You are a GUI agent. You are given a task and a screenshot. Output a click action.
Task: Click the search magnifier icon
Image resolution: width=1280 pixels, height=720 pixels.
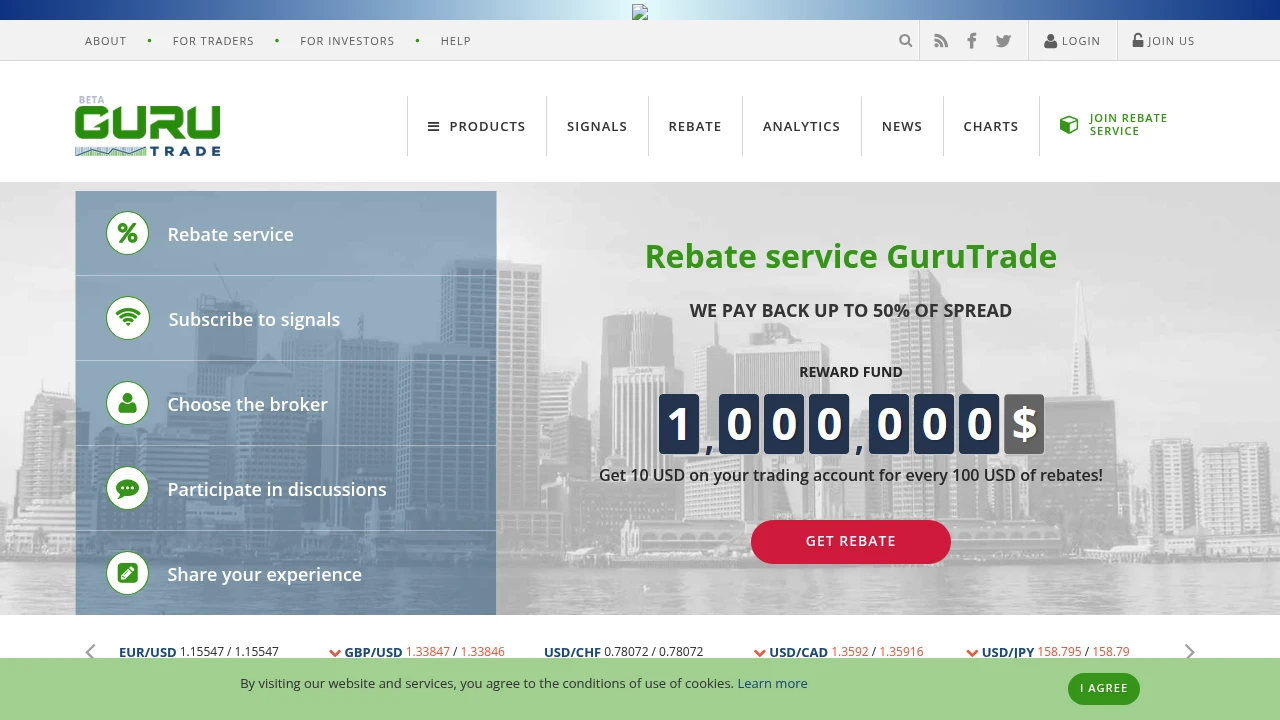point(905,41)
